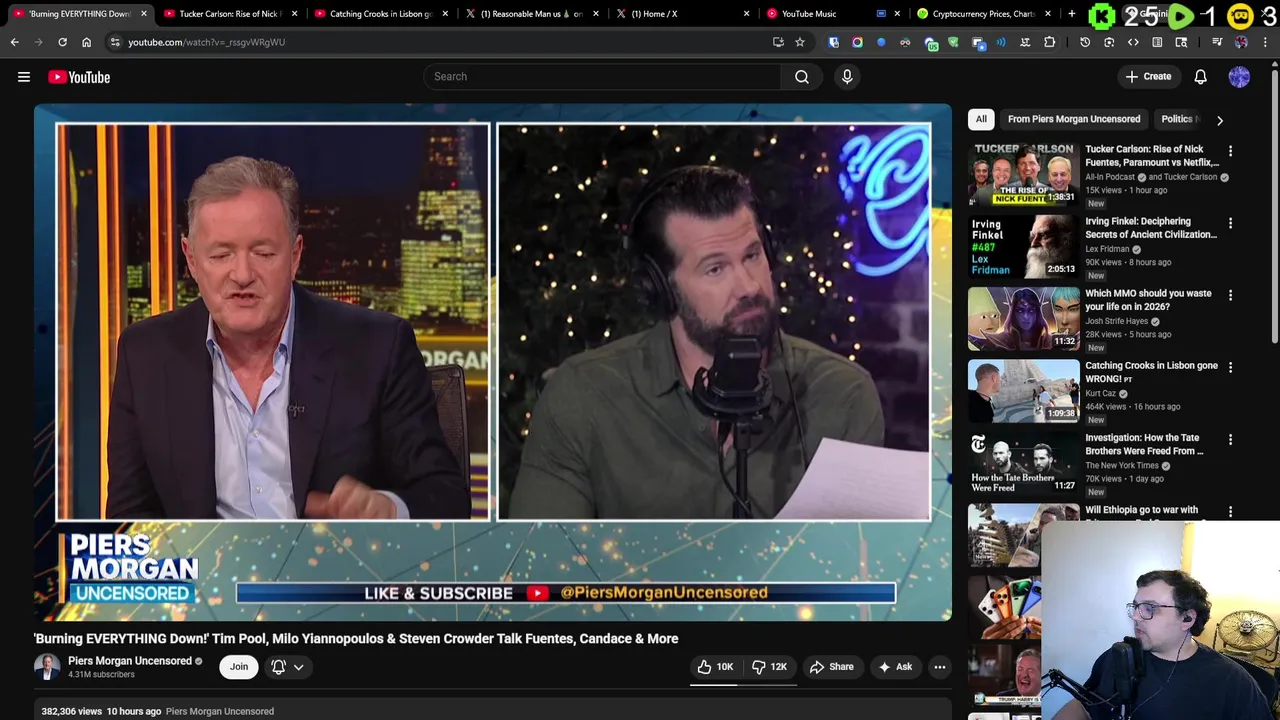Open the Ask AI button

(895, 667)
